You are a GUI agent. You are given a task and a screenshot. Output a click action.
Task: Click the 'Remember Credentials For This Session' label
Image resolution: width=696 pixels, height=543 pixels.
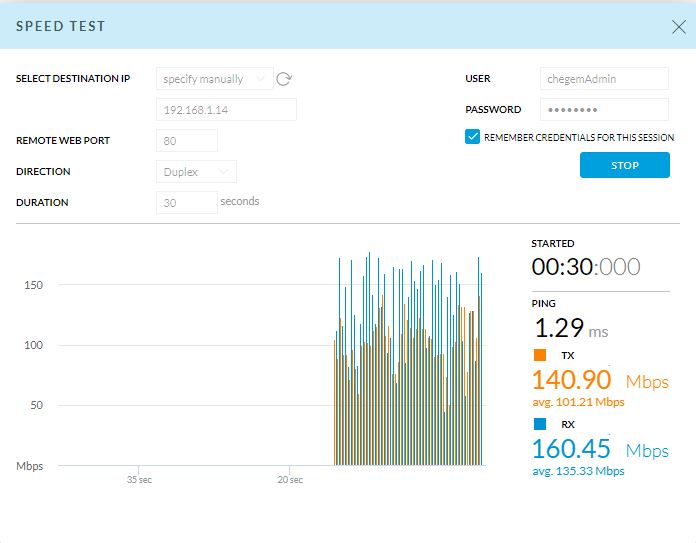(579, 138)
